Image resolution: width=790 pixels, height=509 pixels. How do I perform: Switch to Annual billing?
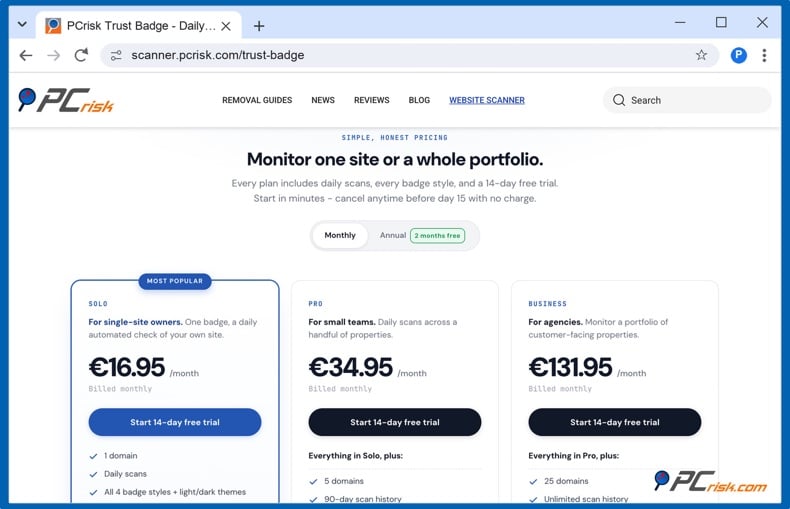coord(392,235)
